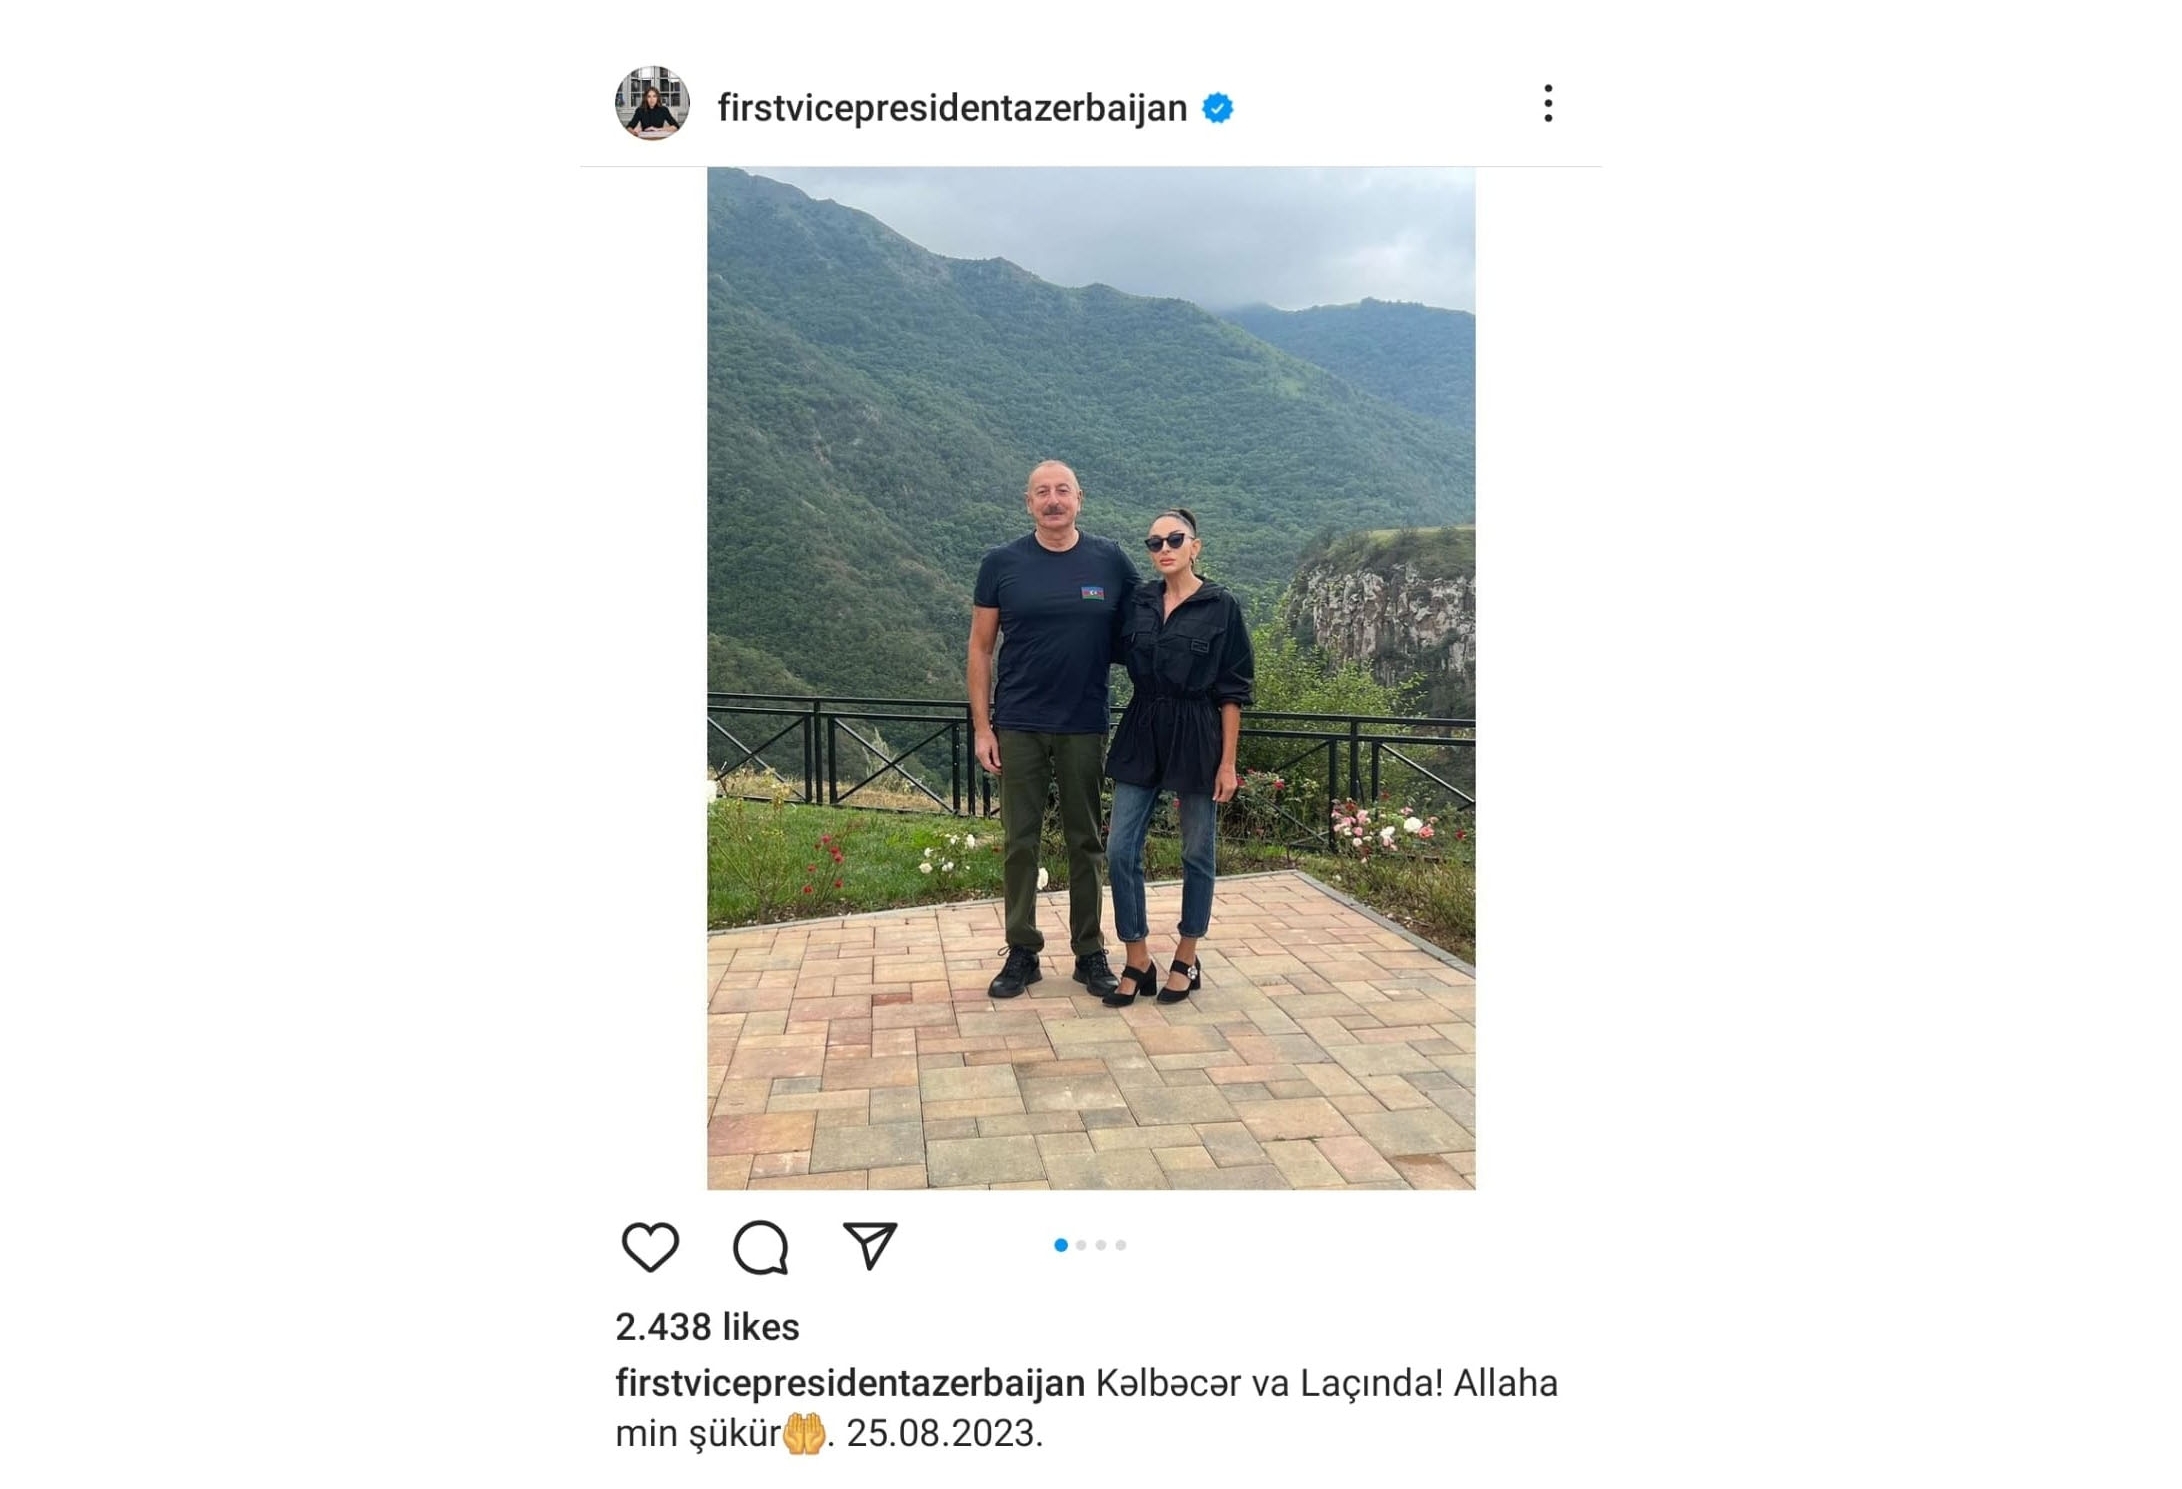Open the three-dot more options menu
The height and width of the screenshot is (1489, 2182).
[x=1548, y=104]
